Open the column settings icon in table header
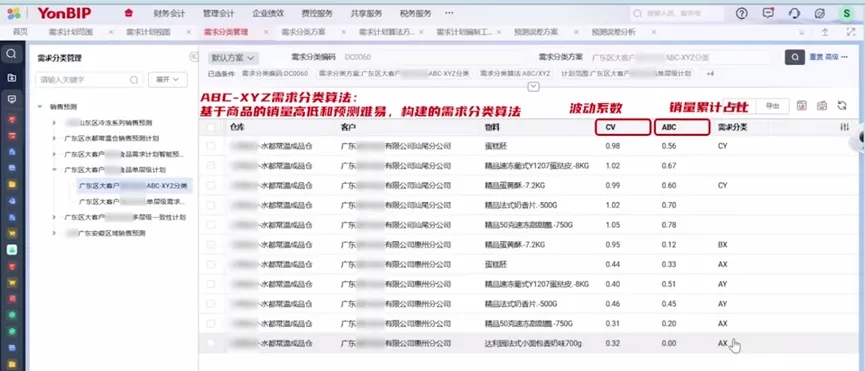865x371 pixels. click(844, 127)
